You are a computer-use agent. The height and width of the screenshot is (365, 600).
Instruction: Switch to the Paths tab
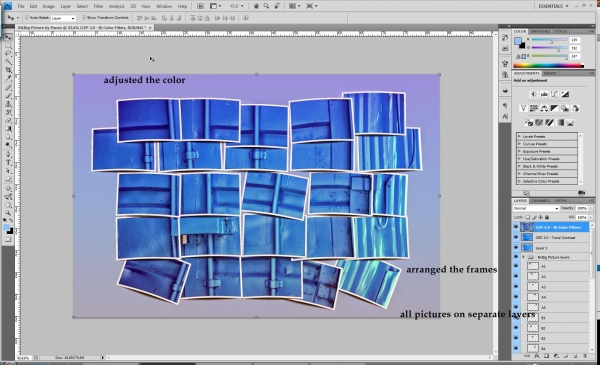[x=561, y=200]
